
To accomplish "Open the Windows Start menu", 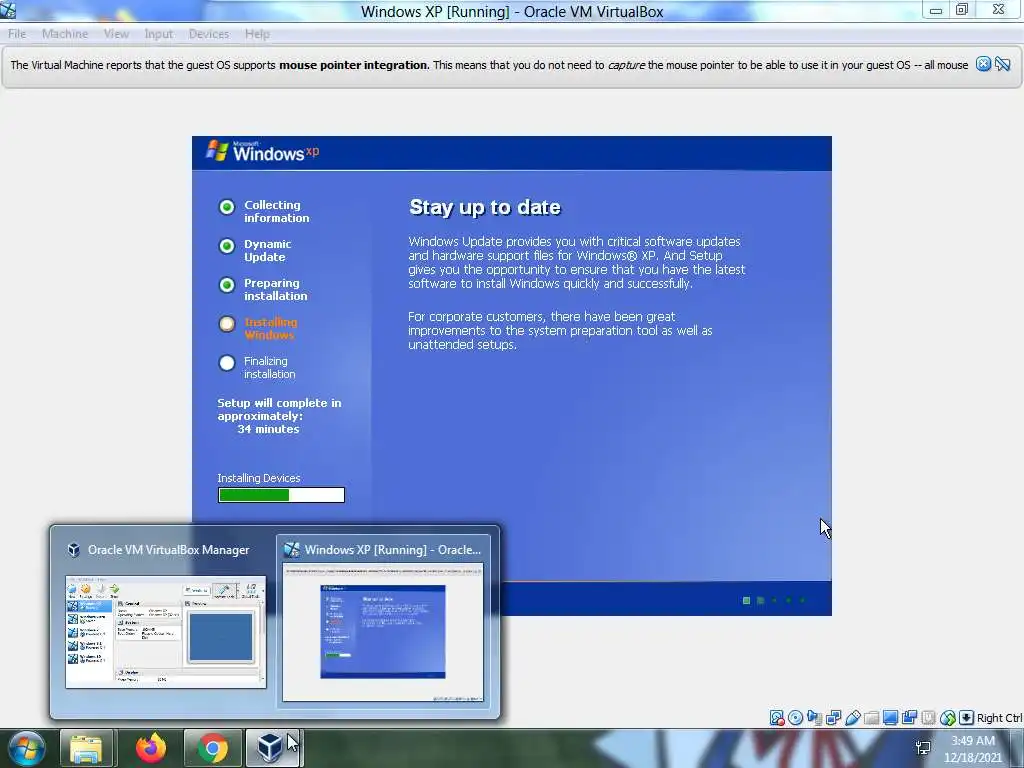I will coord(26,748).
